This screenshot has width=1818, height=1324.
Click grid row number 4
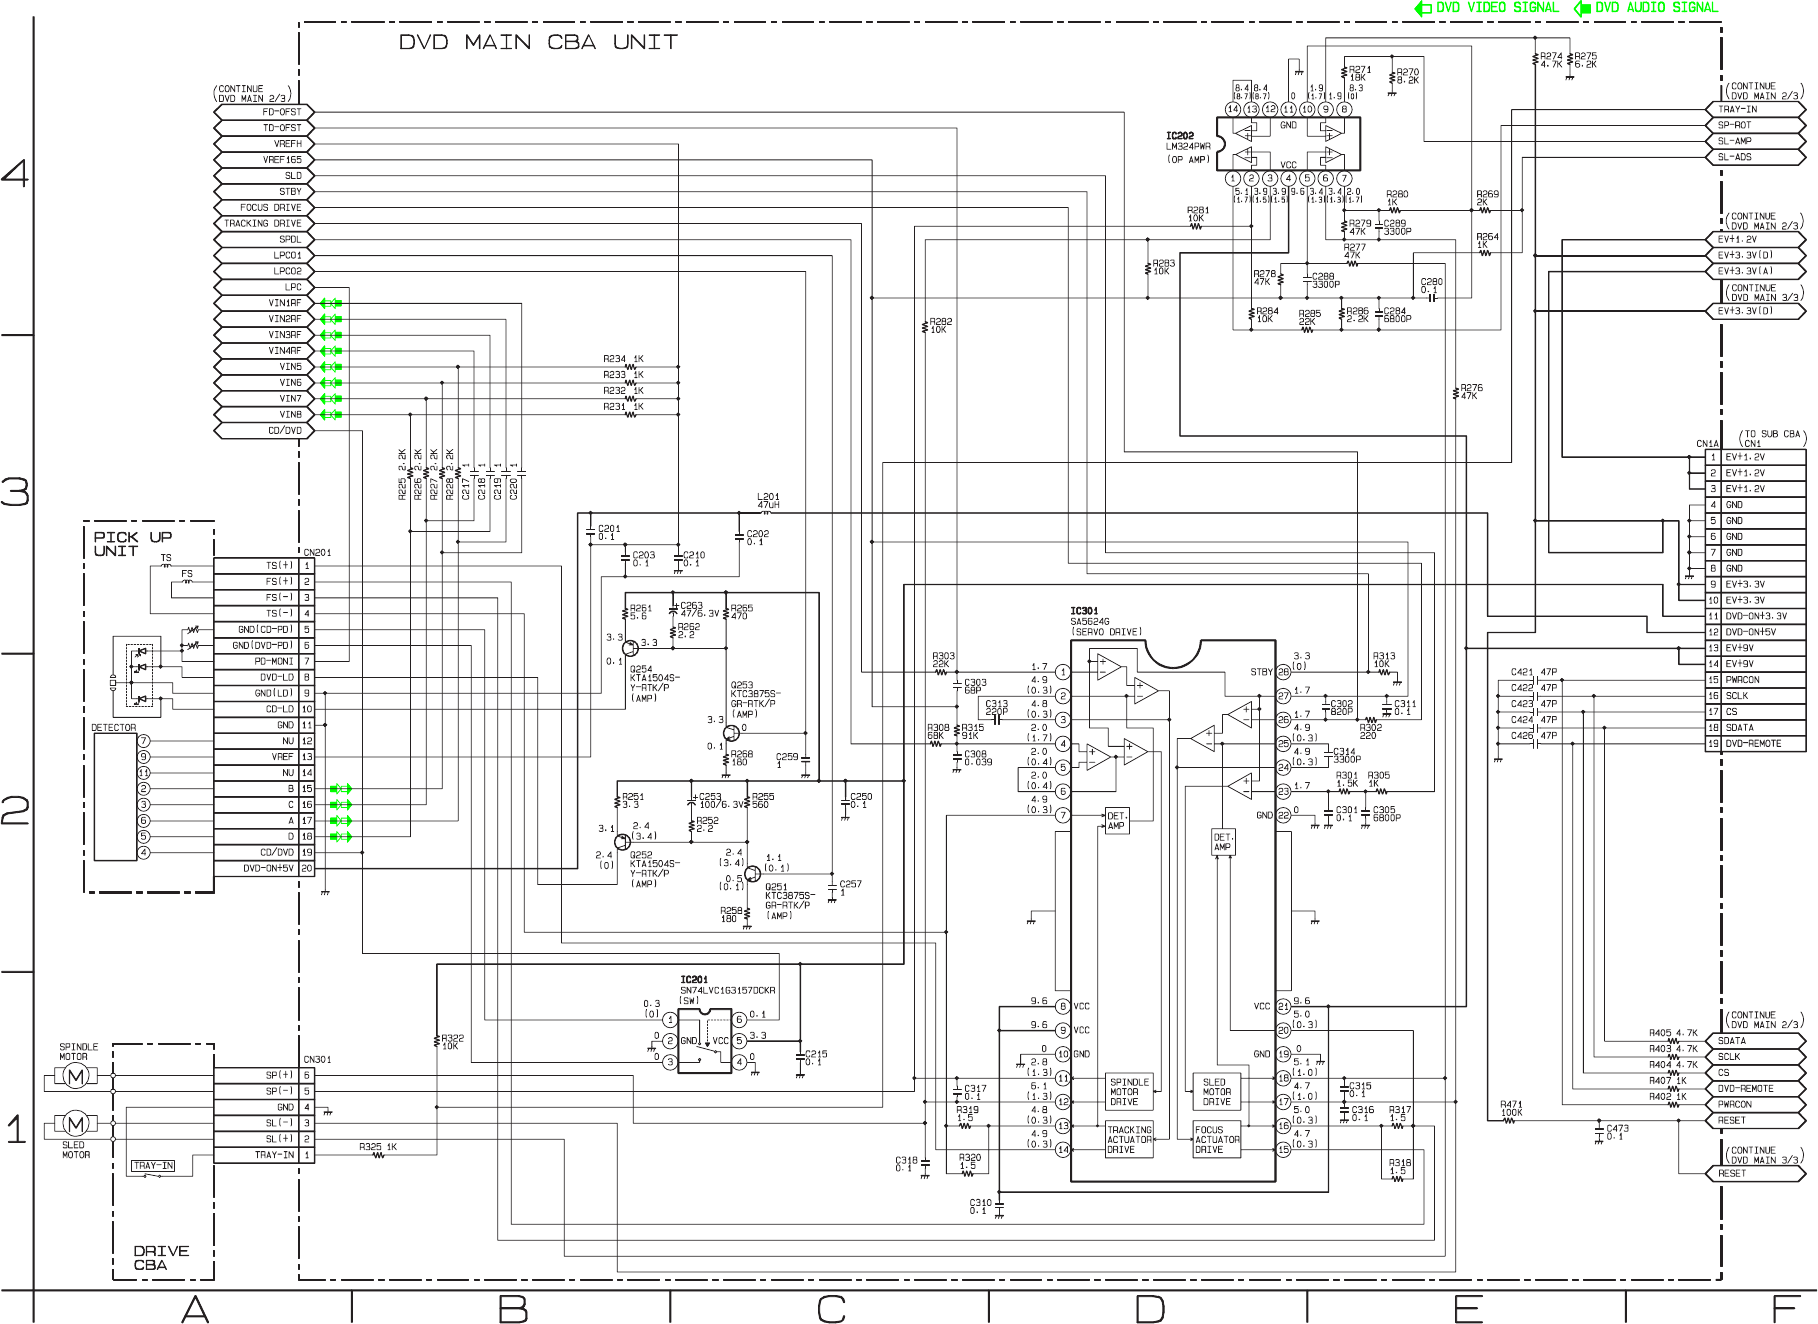pyautogui.click(x=14, y=175)
